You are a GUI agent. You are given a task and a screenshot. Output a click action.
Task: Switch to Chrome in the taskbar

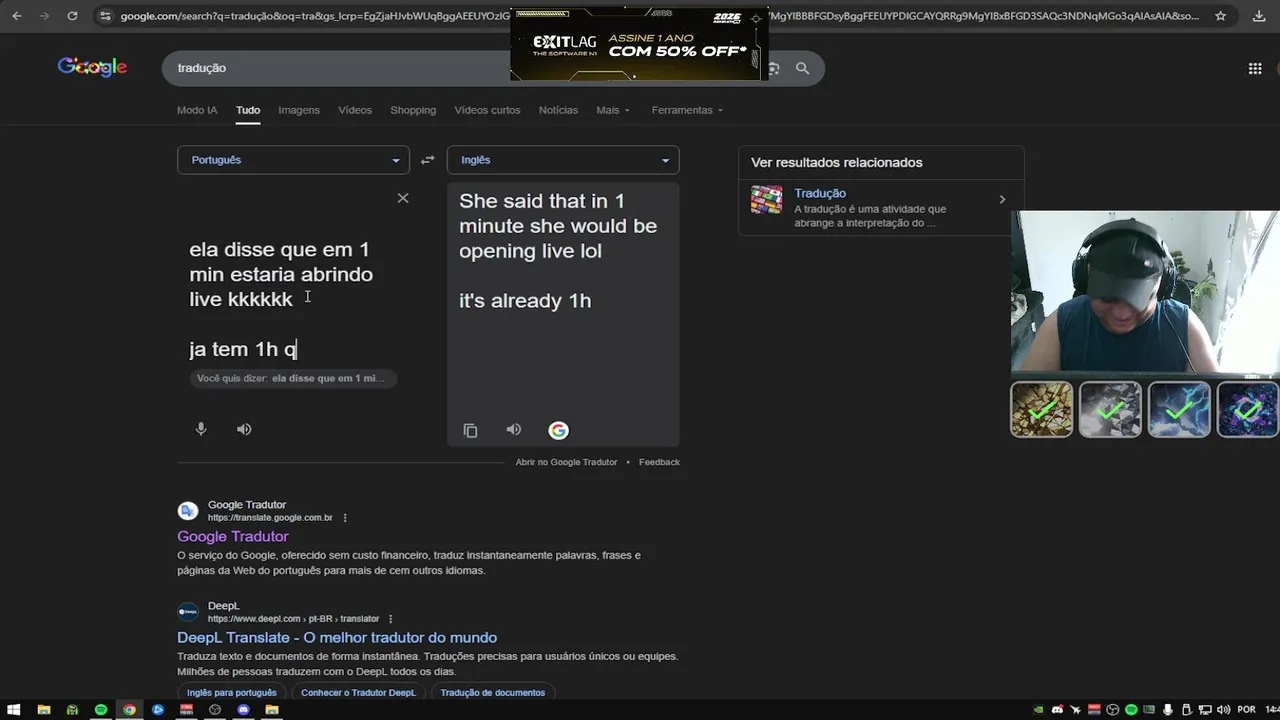click(x=129, y=710)
